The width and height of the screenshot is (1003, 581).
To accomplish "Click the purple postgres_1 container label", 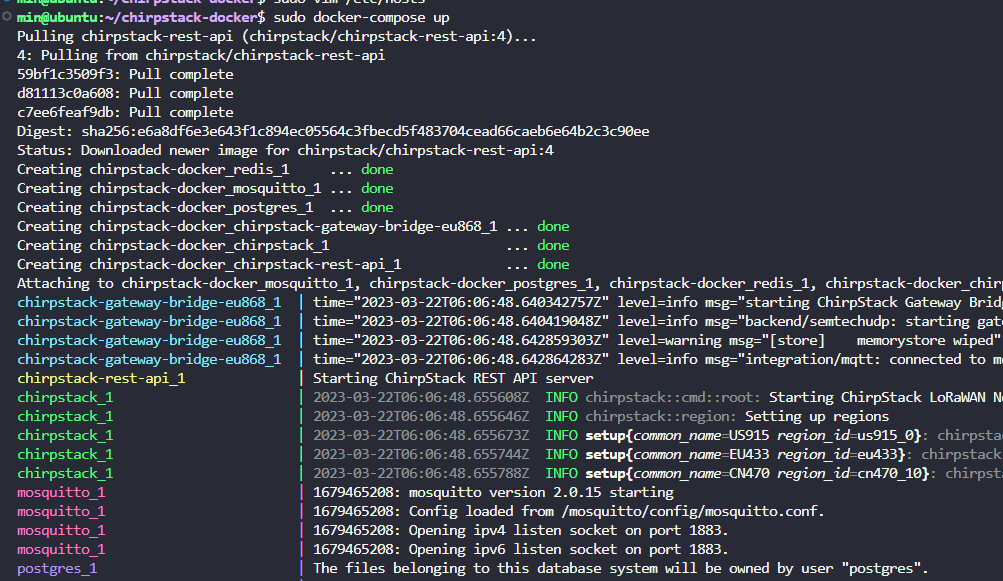I will tap(57, 568).
